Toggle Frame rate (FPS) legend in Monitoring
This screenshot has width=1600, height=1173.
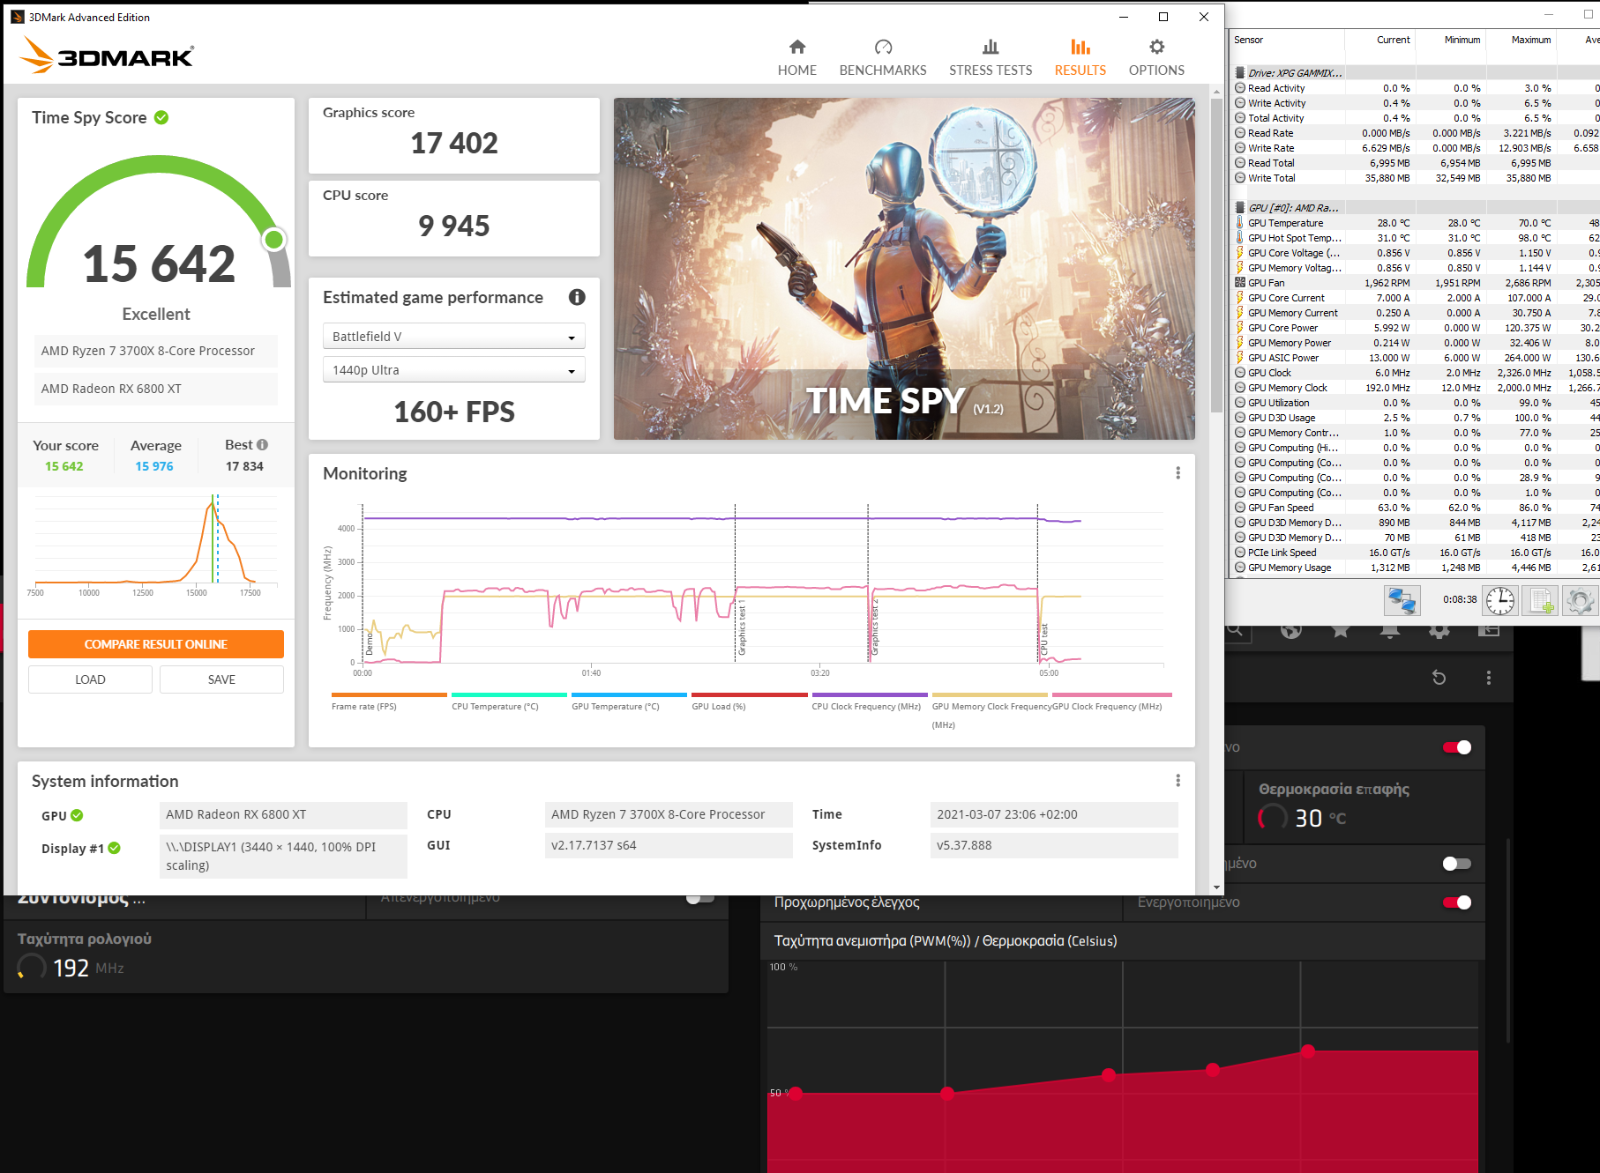pos(389,701)
